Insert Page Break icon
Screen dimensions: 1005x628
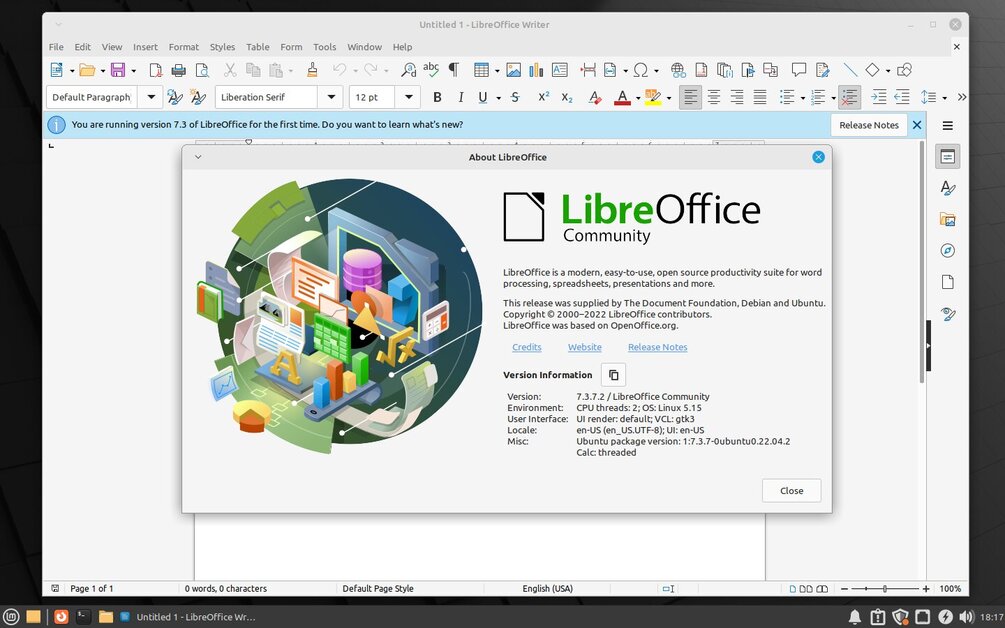[588, 70]
